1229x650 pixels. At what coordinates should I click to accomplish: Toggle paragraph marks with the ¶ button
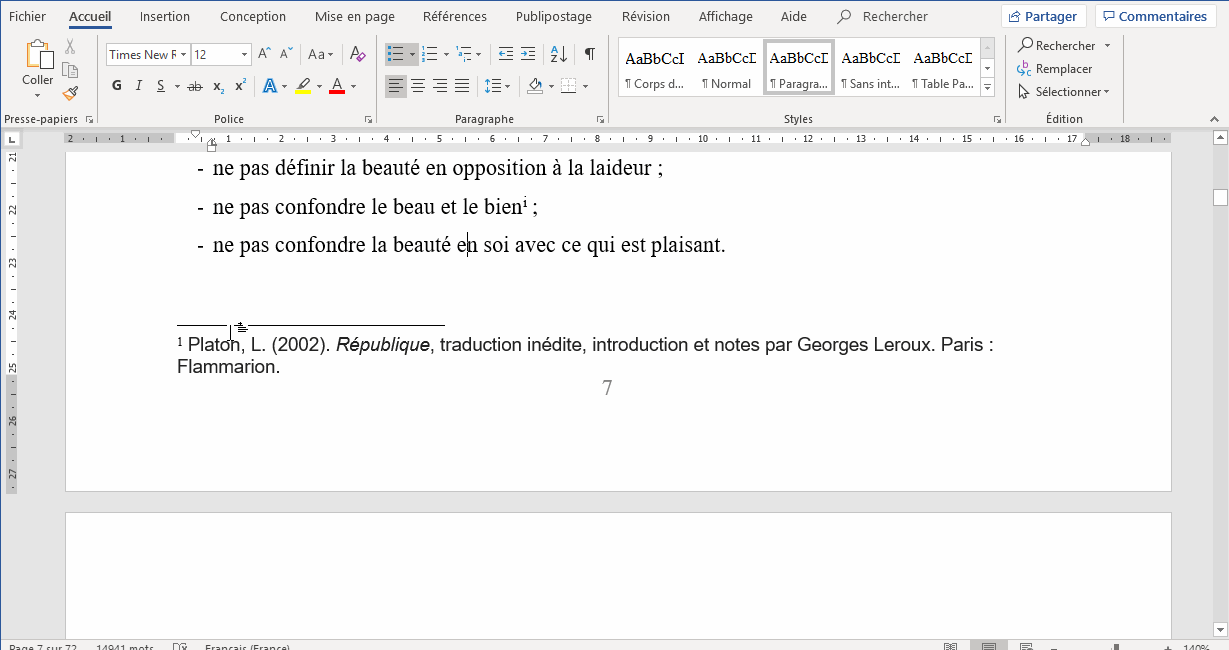[590, 54]
